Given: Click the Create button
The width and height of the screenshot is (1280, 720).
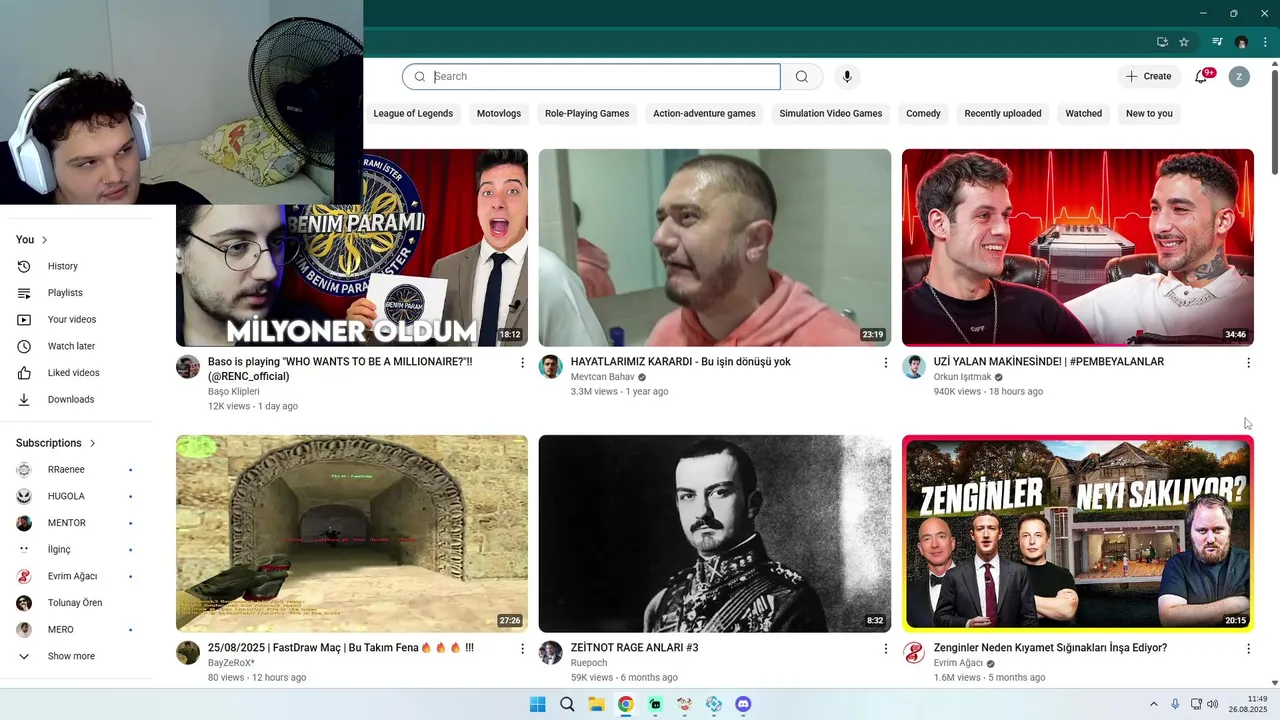Looking at the screenshot, I should 1148,76.
